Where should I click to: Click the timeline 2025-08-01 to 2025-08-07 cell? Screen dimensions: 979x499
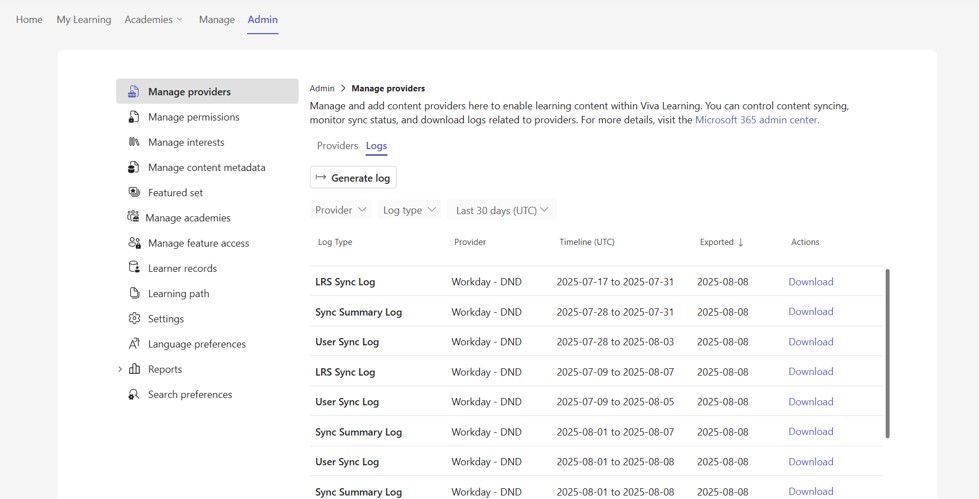point(615,432)
